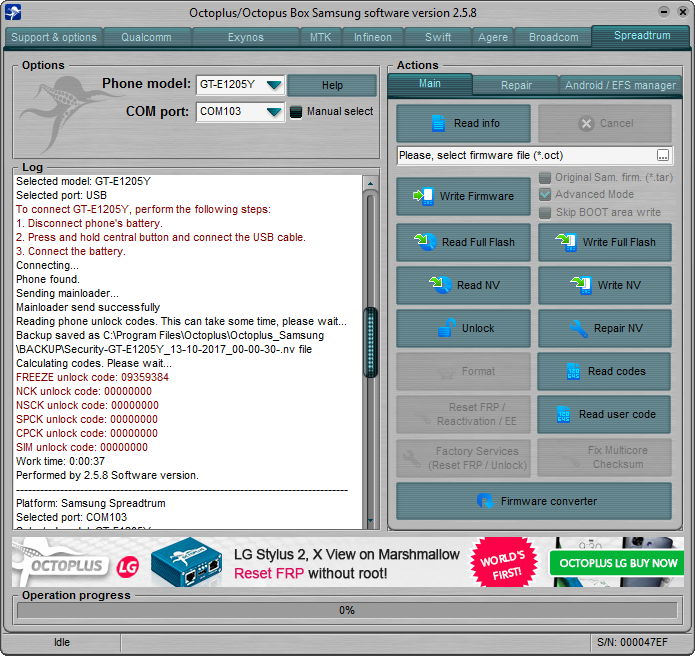Click the log scroll down arrow
The image size is (695, 656).
tap(370, 521)
